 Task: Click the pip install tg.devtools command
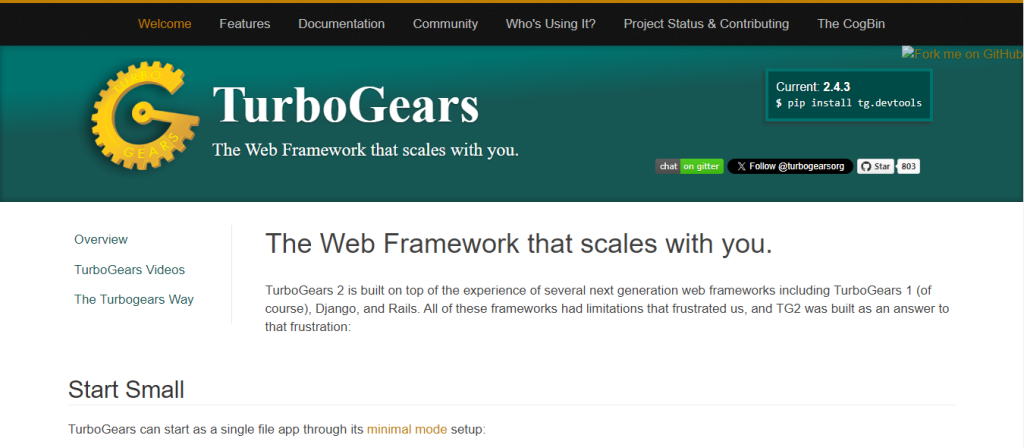[x=848, y=103]
